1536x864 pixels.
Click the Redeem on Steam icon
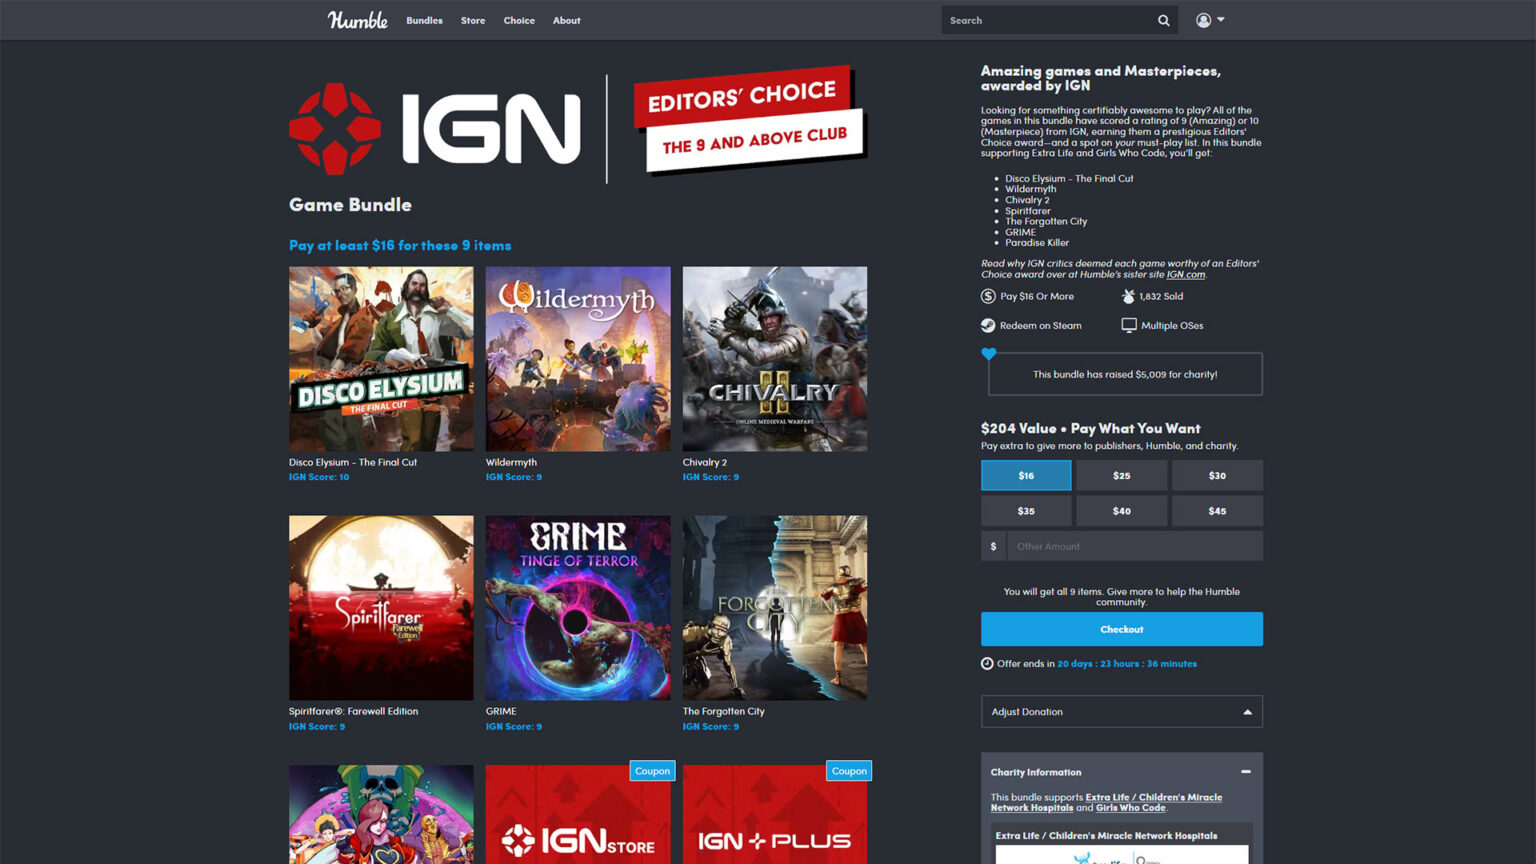988,325
